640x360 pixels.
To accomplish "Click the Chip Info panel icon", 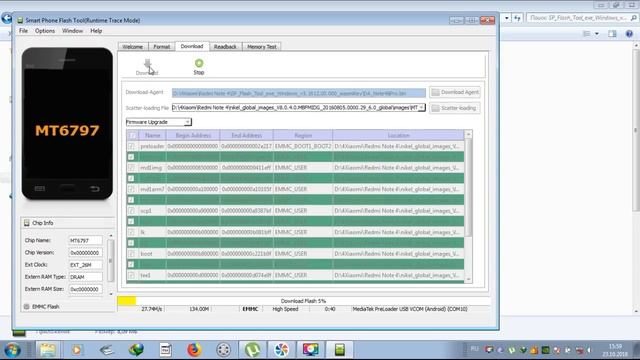I will click(x=27, y=223).
